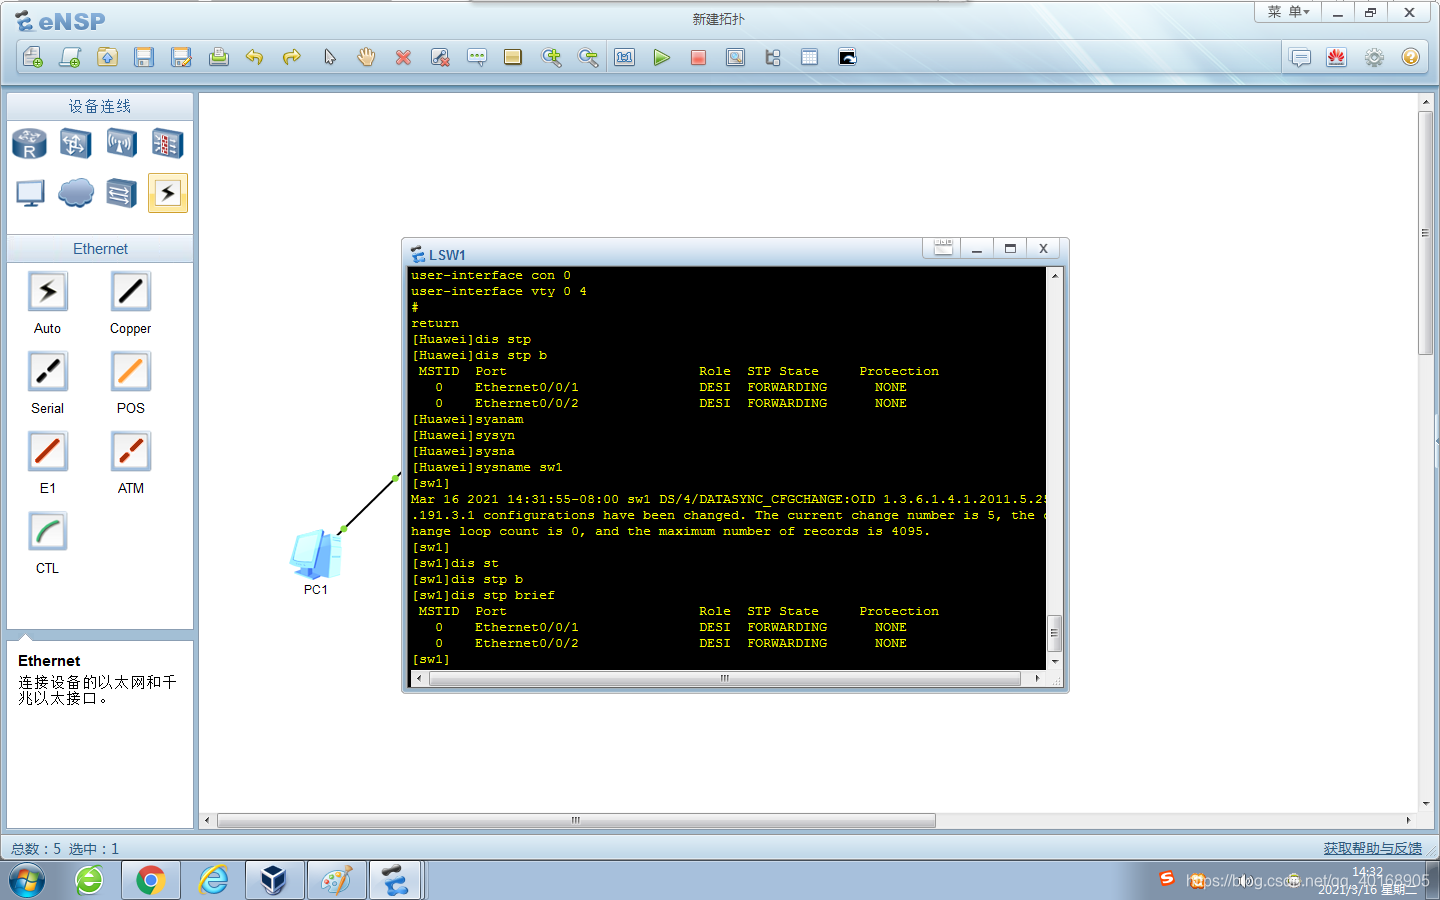The height and width of the screenshot is (900, 1440).
Task: Start devices with the green play button
Action: (661, 57)
